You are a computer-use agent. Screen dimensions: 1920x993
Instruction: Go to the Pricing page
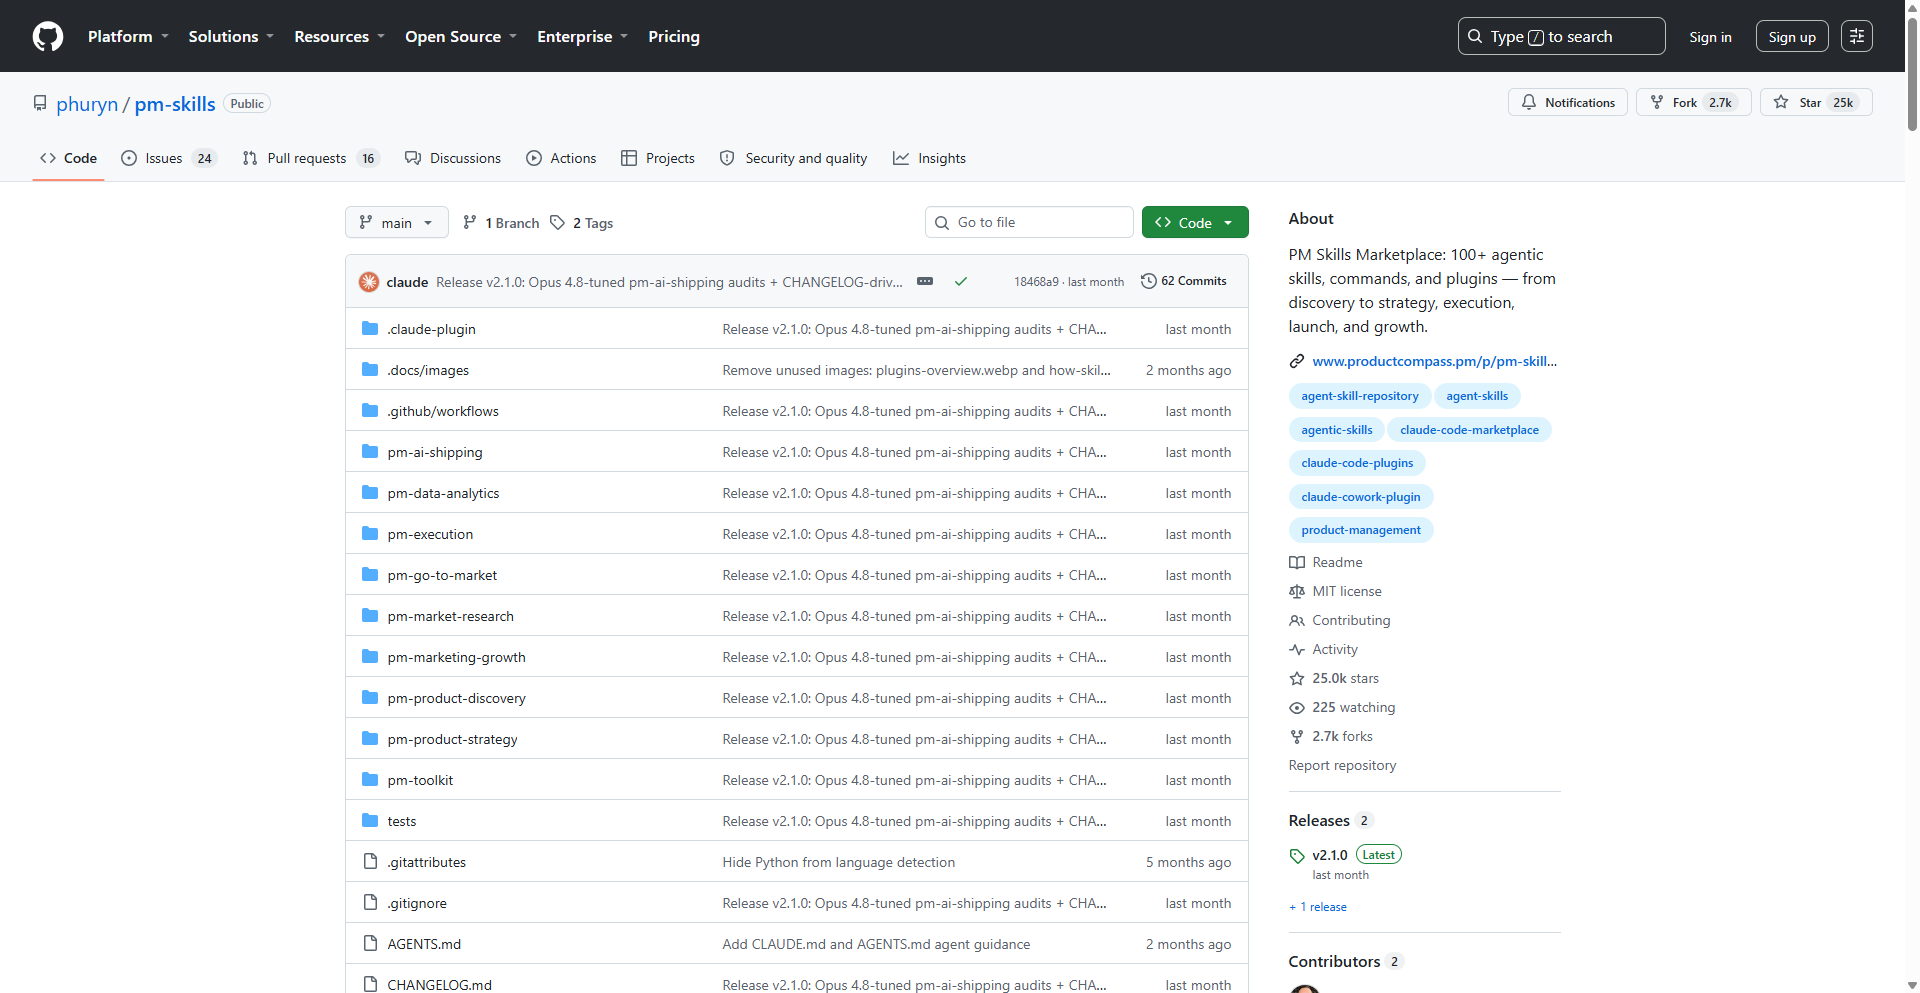(674, 37)
